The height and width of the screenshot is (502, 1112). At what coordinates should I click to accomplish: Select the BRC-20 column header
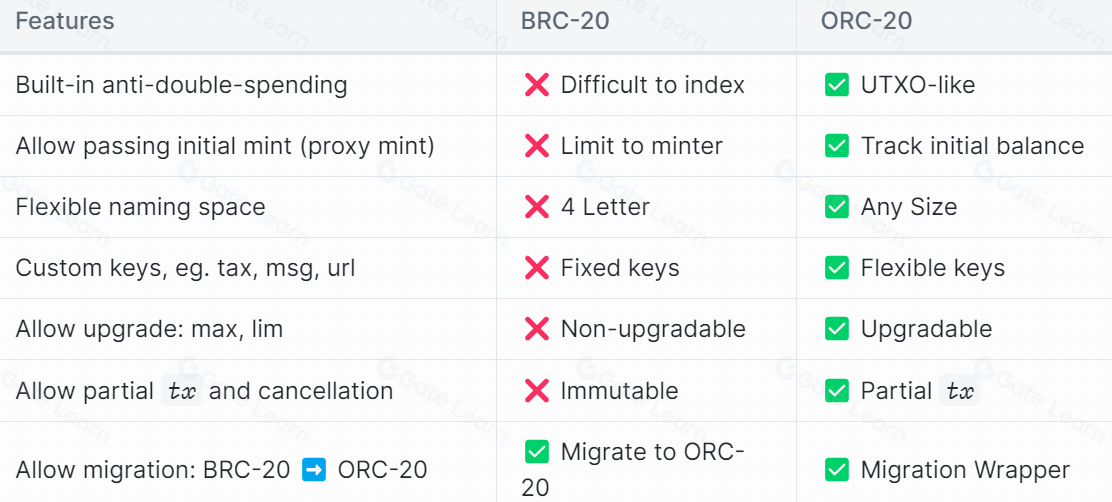(565, 21)
